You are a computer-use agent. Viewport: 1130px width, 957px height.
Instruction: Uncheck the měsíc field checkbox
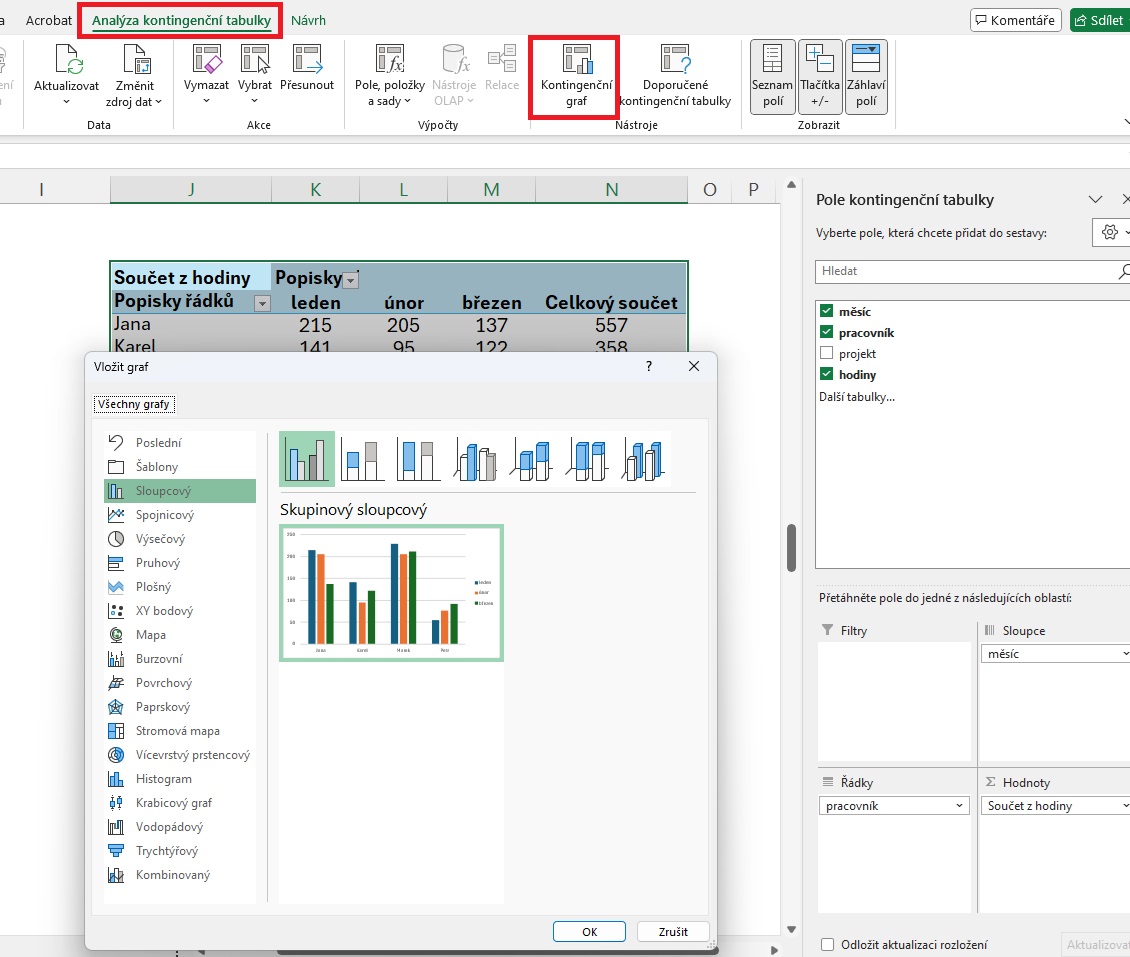pyautogui.click(x=826, y=311)
